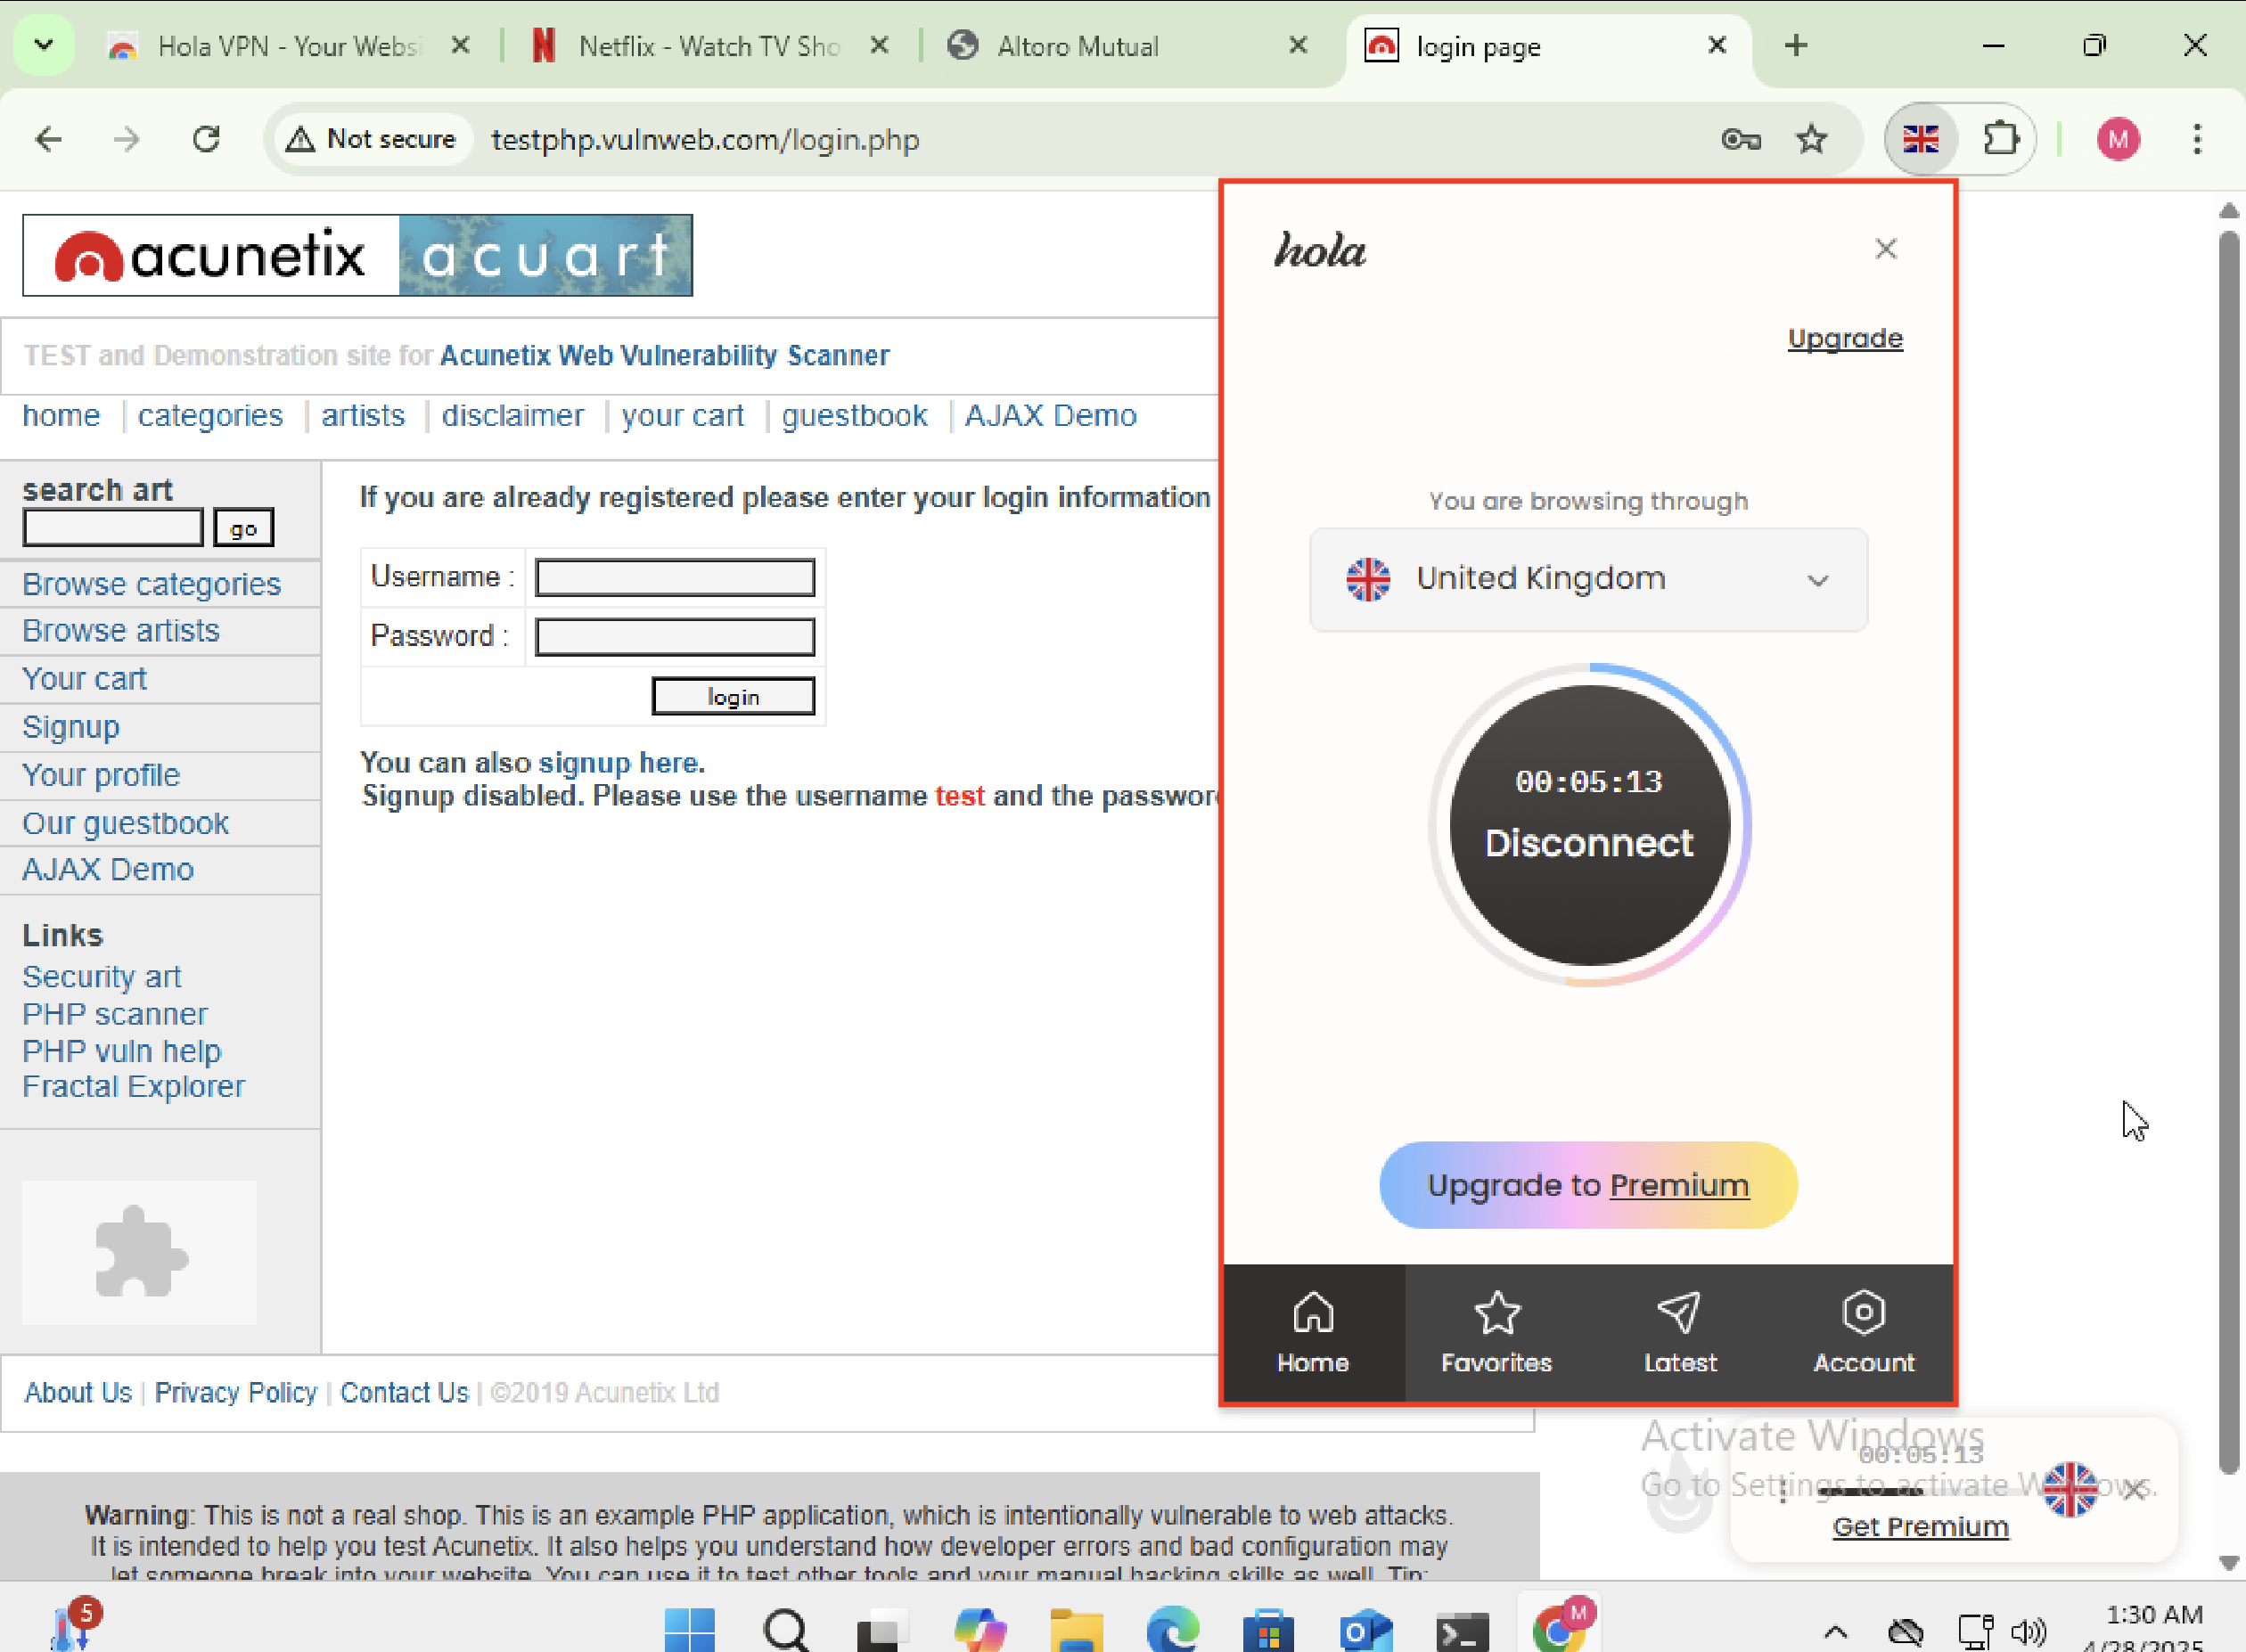
Task: Go forward to next page
Action: [127, 139]
